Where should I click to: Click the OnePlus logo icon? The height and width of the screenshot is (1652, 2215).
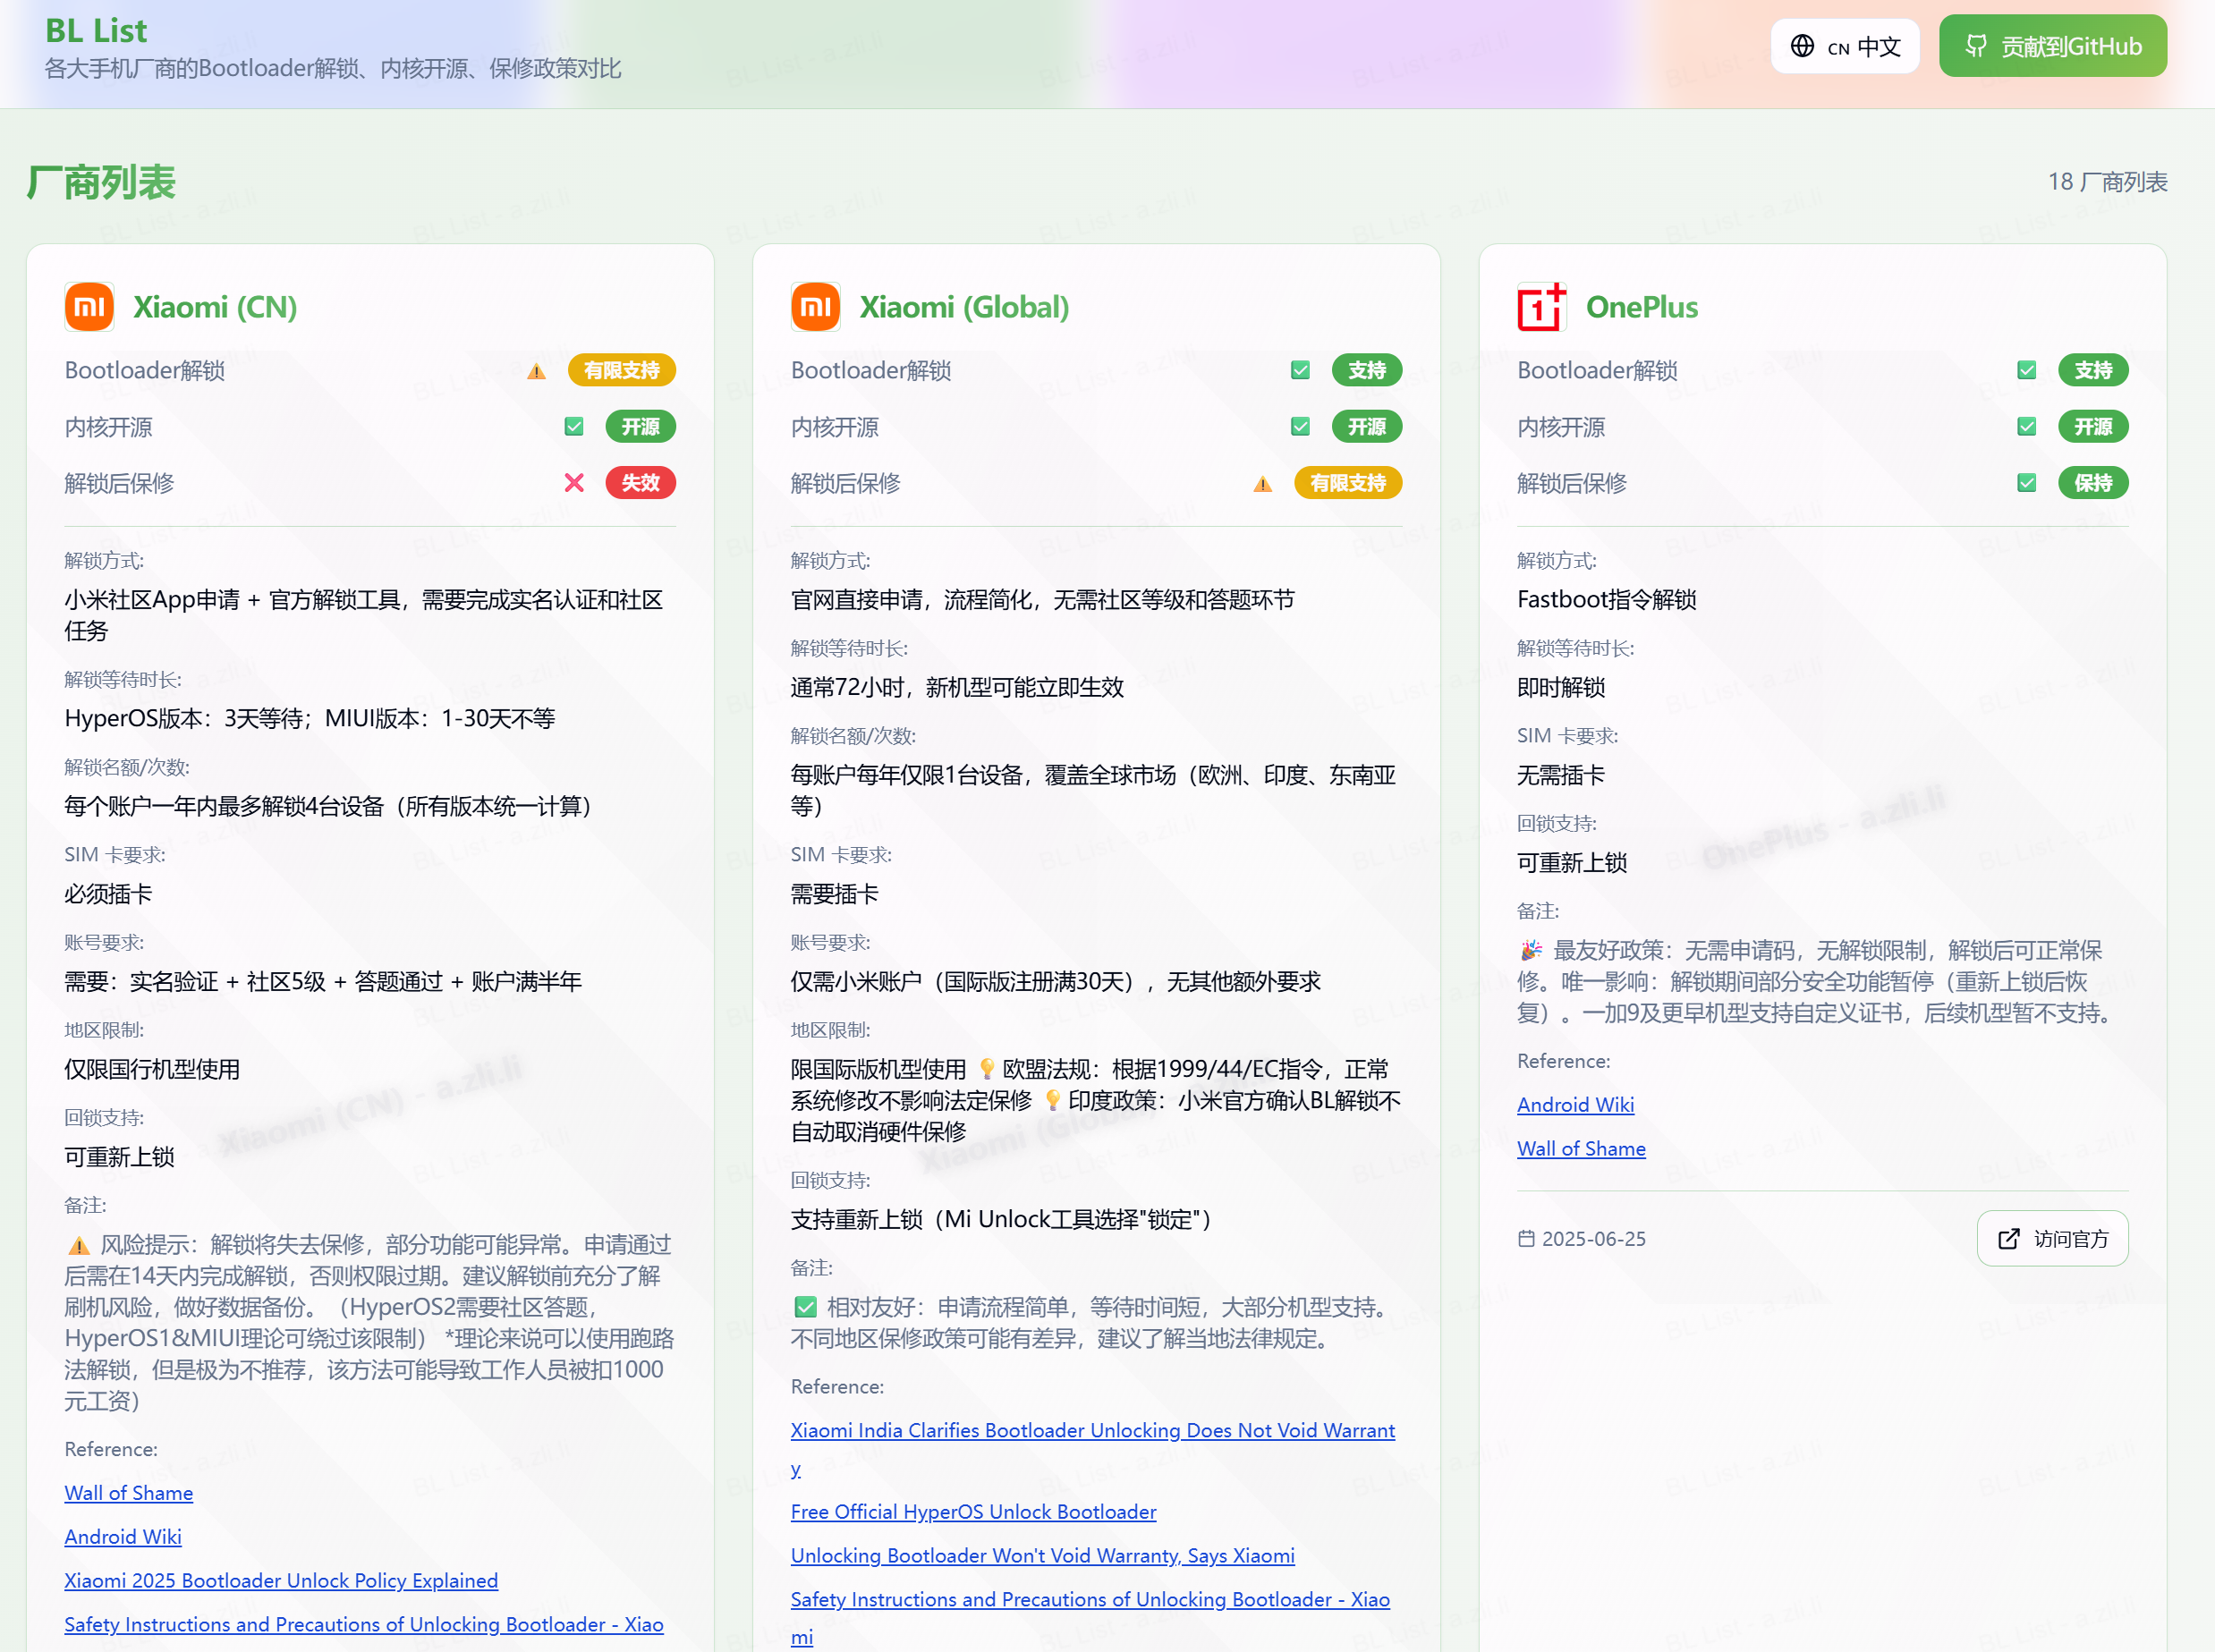pos(1541,307)
